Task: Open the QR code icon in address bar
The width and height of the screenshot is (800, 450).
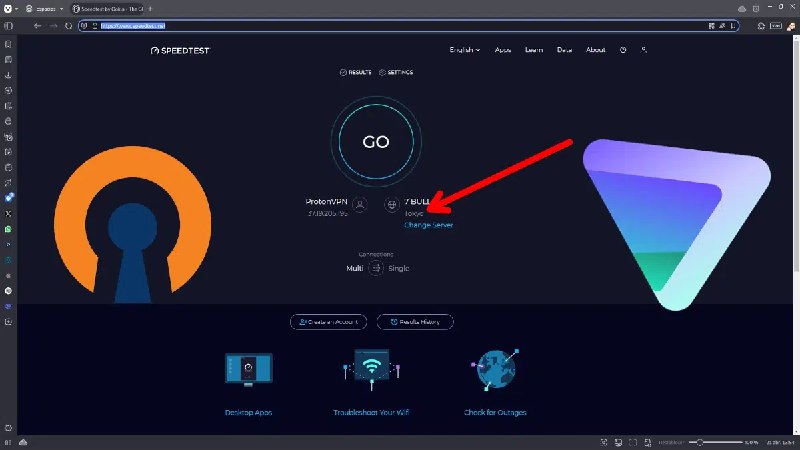Action: pos(711,26)
